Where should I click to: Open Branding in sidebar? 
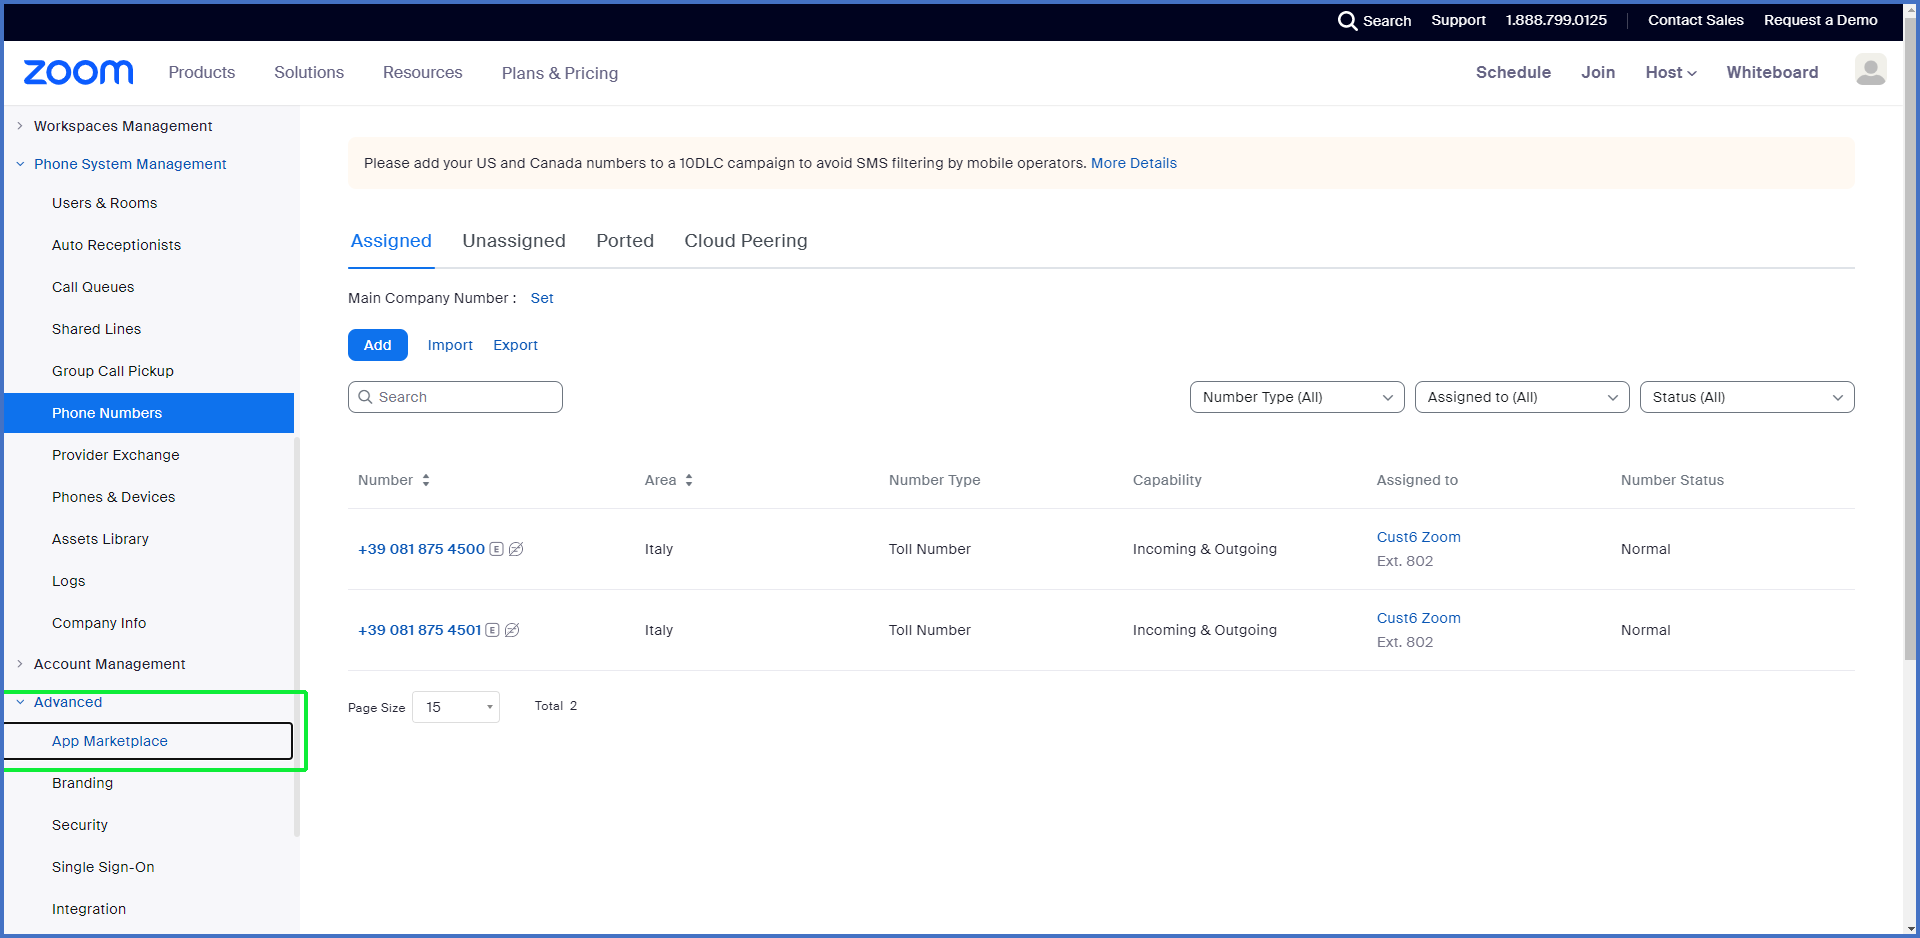point(83,783)
